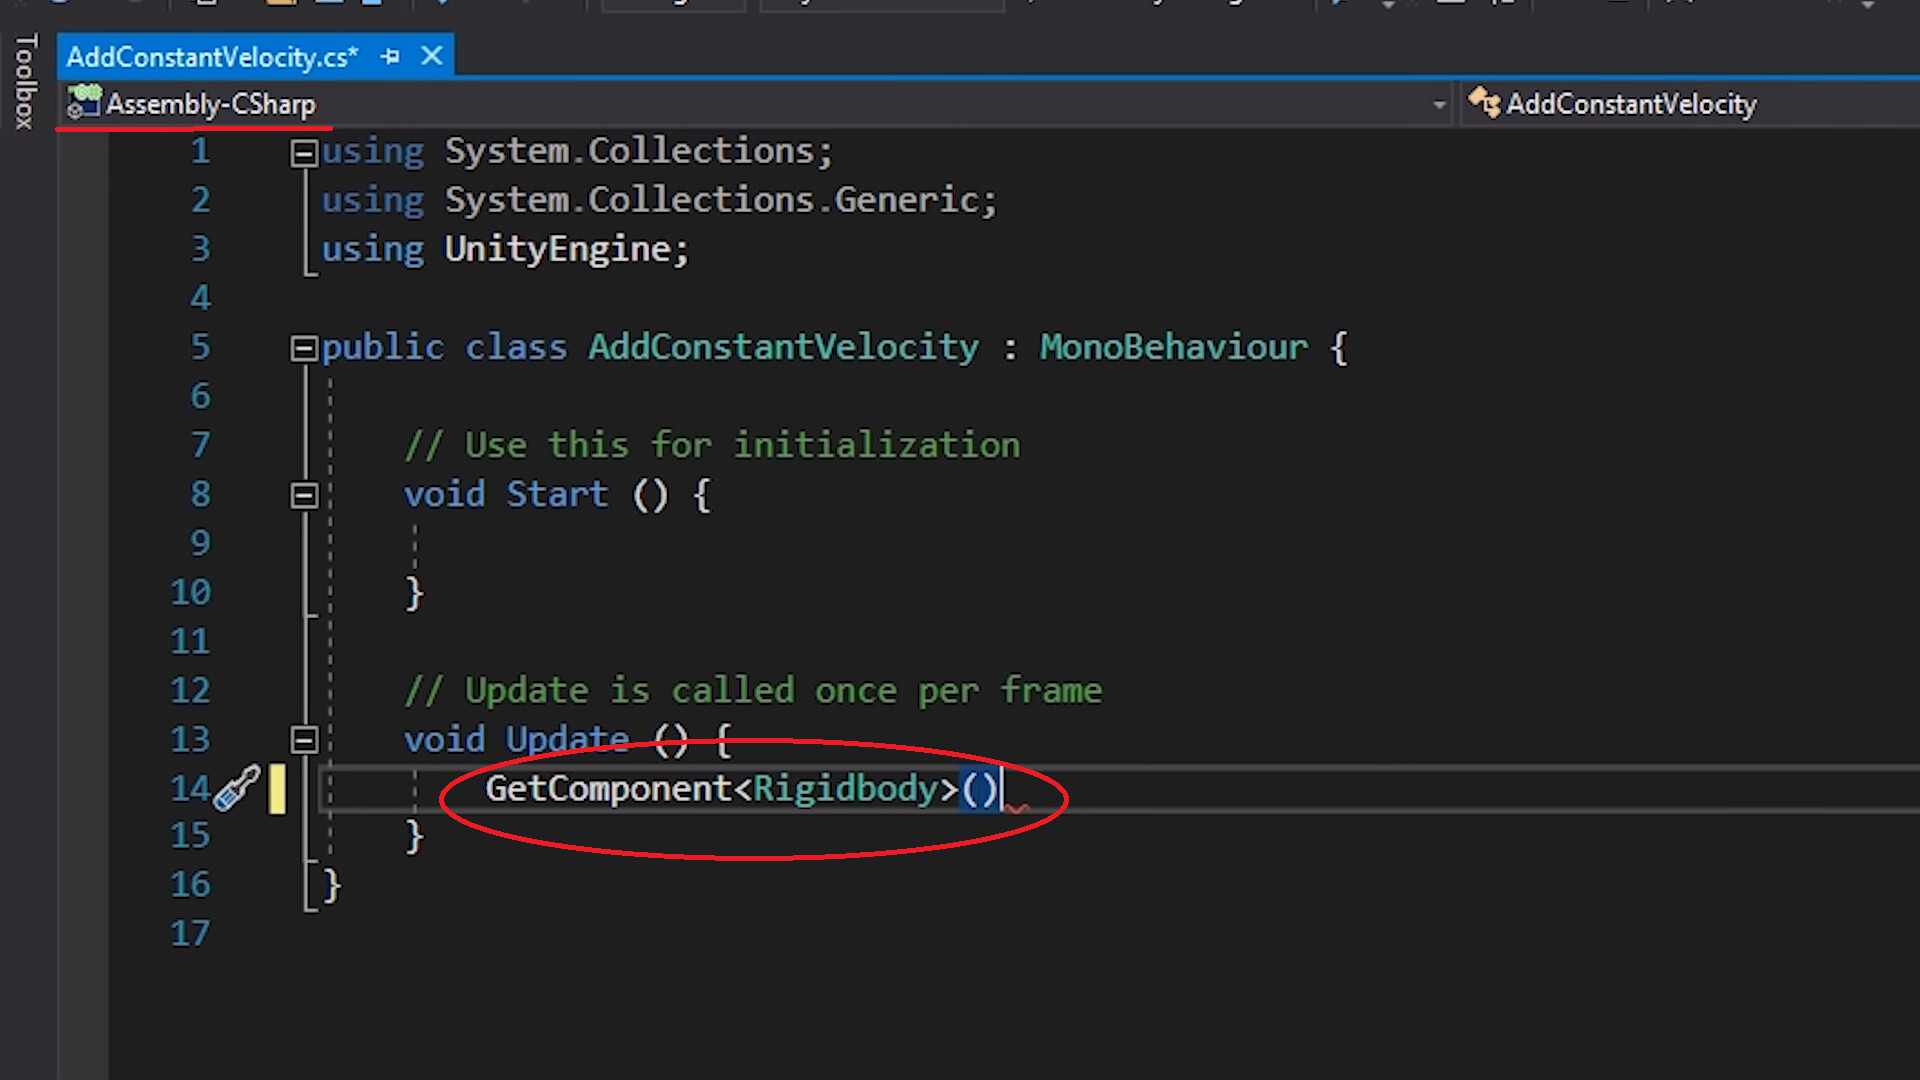The image size is (1920, 1080).
Task: Click AddConstantVelocity in the member navigation bar
Action: tap(1632, 103)
